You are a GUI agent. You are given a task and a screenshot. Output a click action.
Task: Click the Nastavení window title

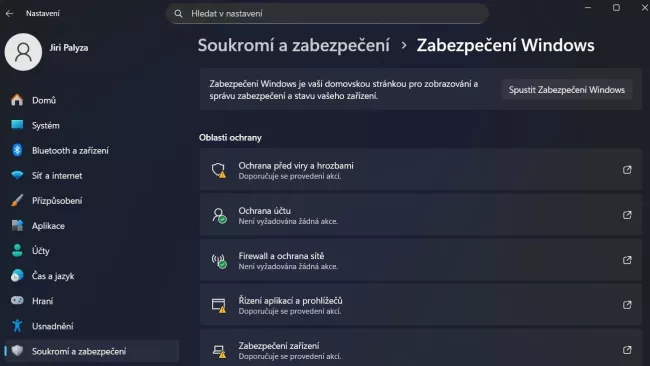[x=43, y=14]
